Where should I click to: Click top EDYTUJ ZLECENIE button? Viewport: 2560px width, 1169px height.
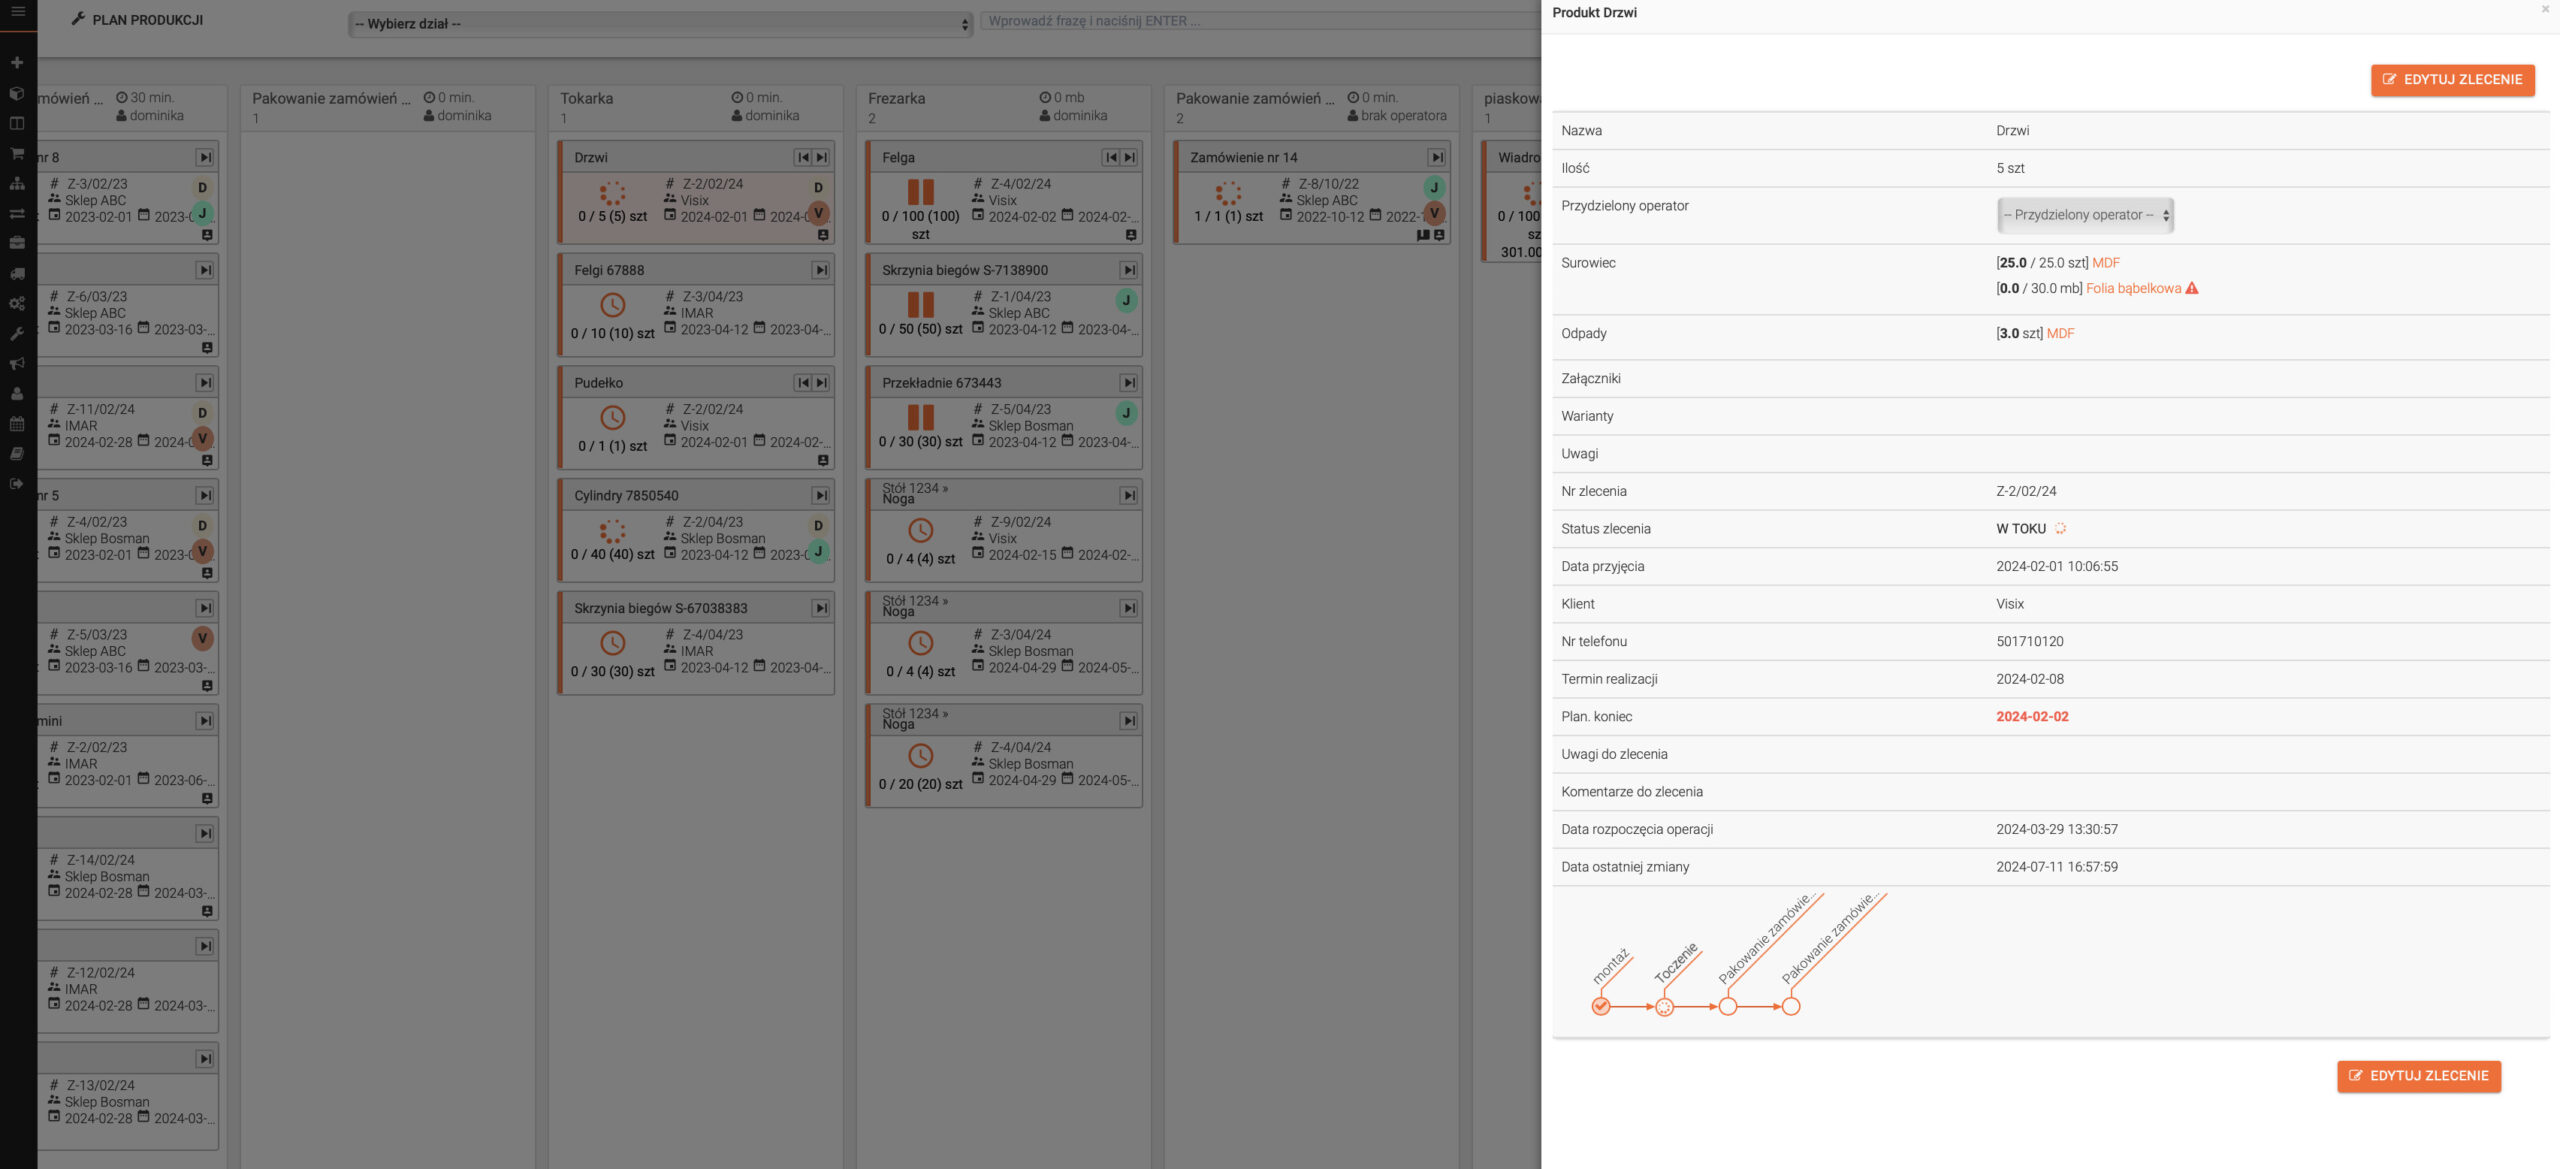[2452, 80]
